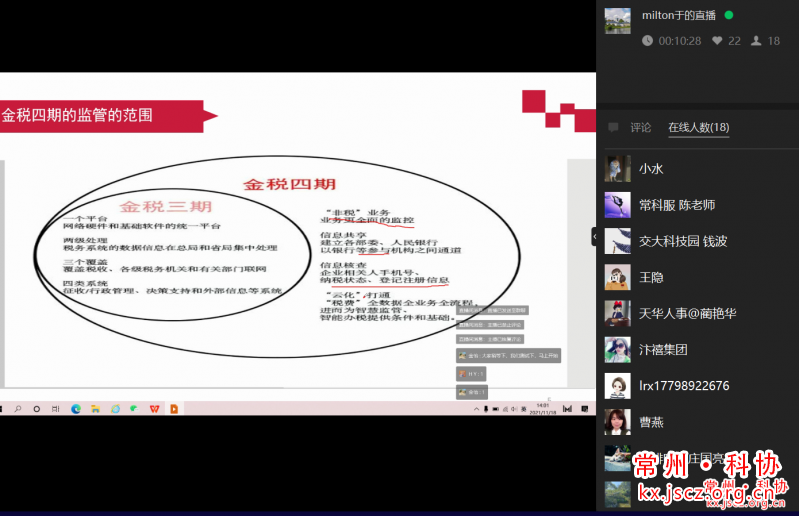Screen dimensions: 799x516
Task: Open 常科服 陈老师's profile avatar
Action: tap(618, 205)
